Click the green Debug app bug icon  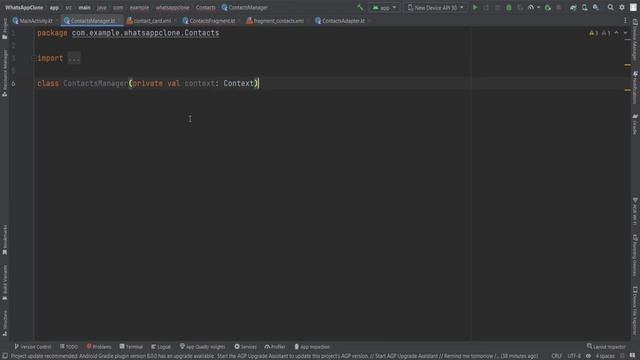509,7
